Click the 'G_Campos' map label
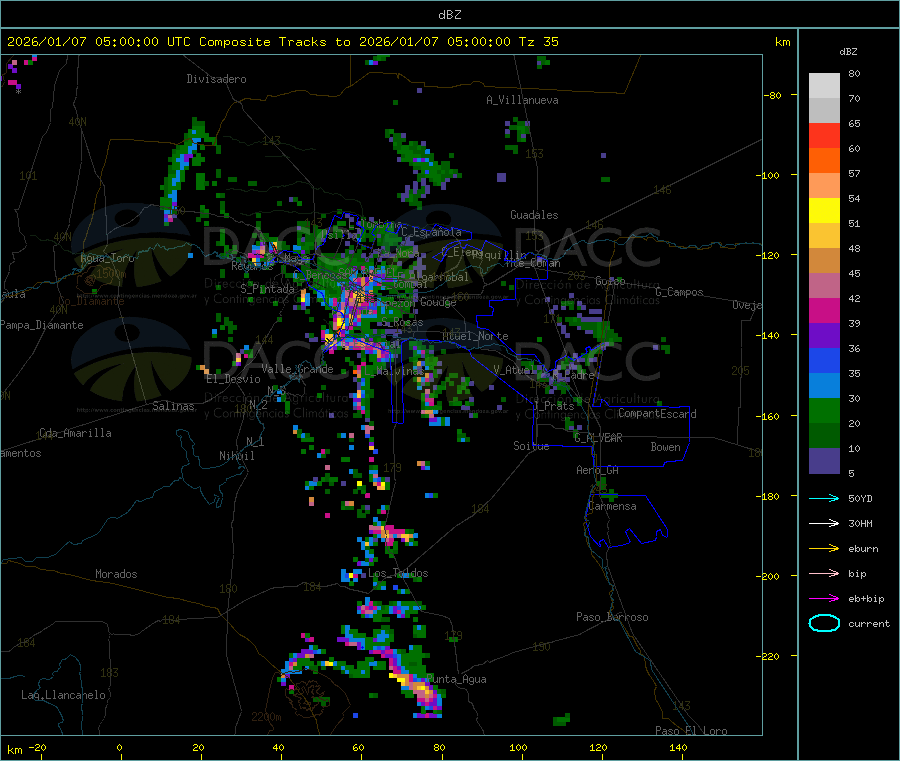The width and height of the screenshot is (900, 761). [x=680, y=292]
